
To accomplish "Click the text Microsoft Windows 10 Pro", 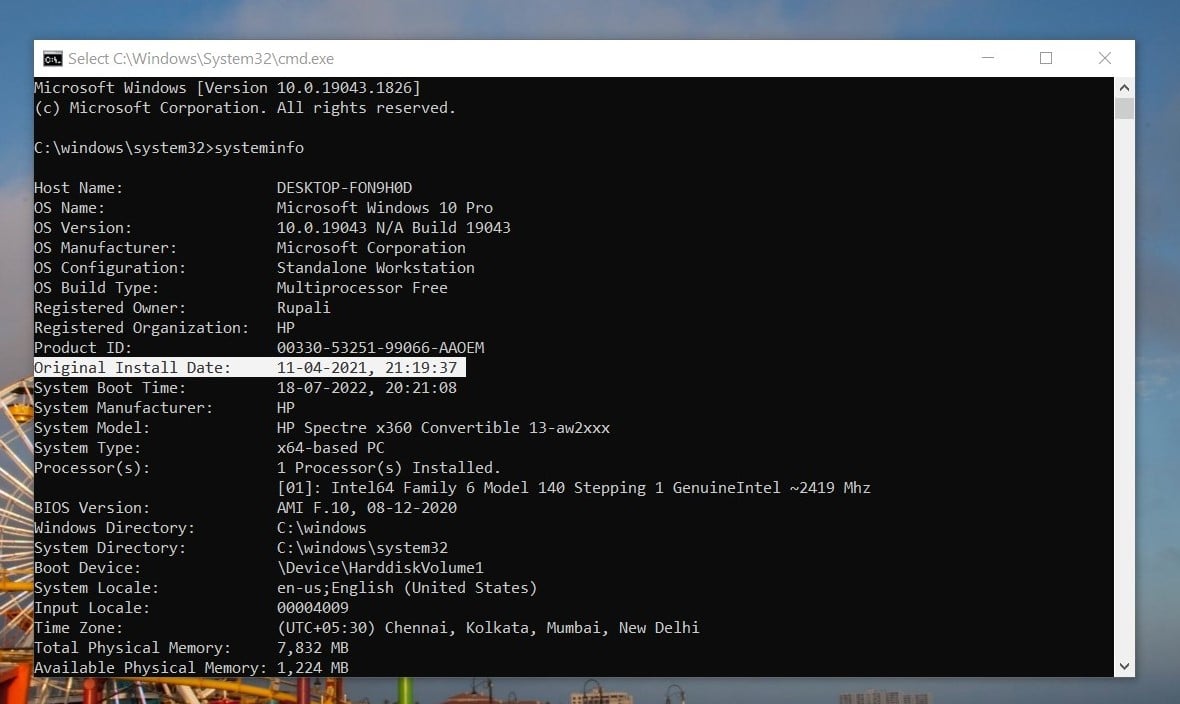I will (x=385, y=208).
